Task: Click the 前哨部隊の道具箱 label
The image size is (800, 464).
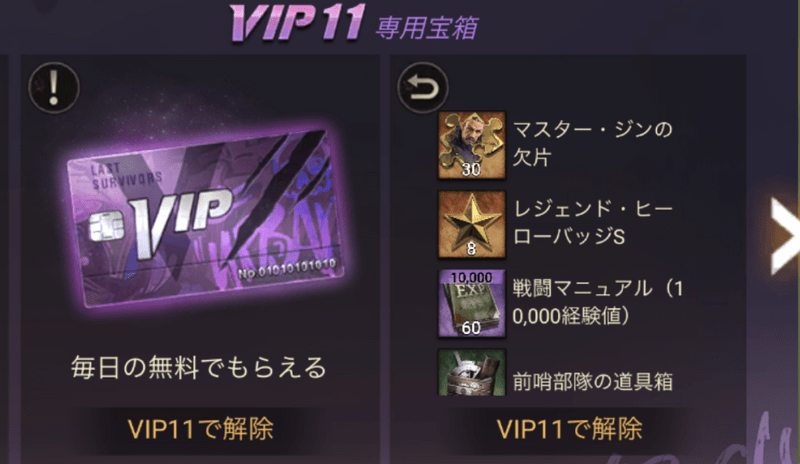Action: pos(592,382)
